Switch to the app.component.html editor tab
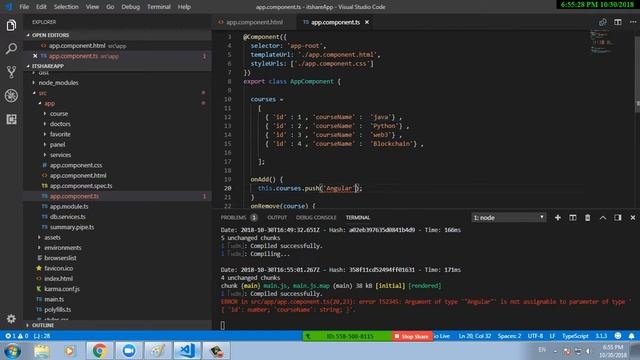The width and height of the screenshot is (640, 360). pos(254,22)
